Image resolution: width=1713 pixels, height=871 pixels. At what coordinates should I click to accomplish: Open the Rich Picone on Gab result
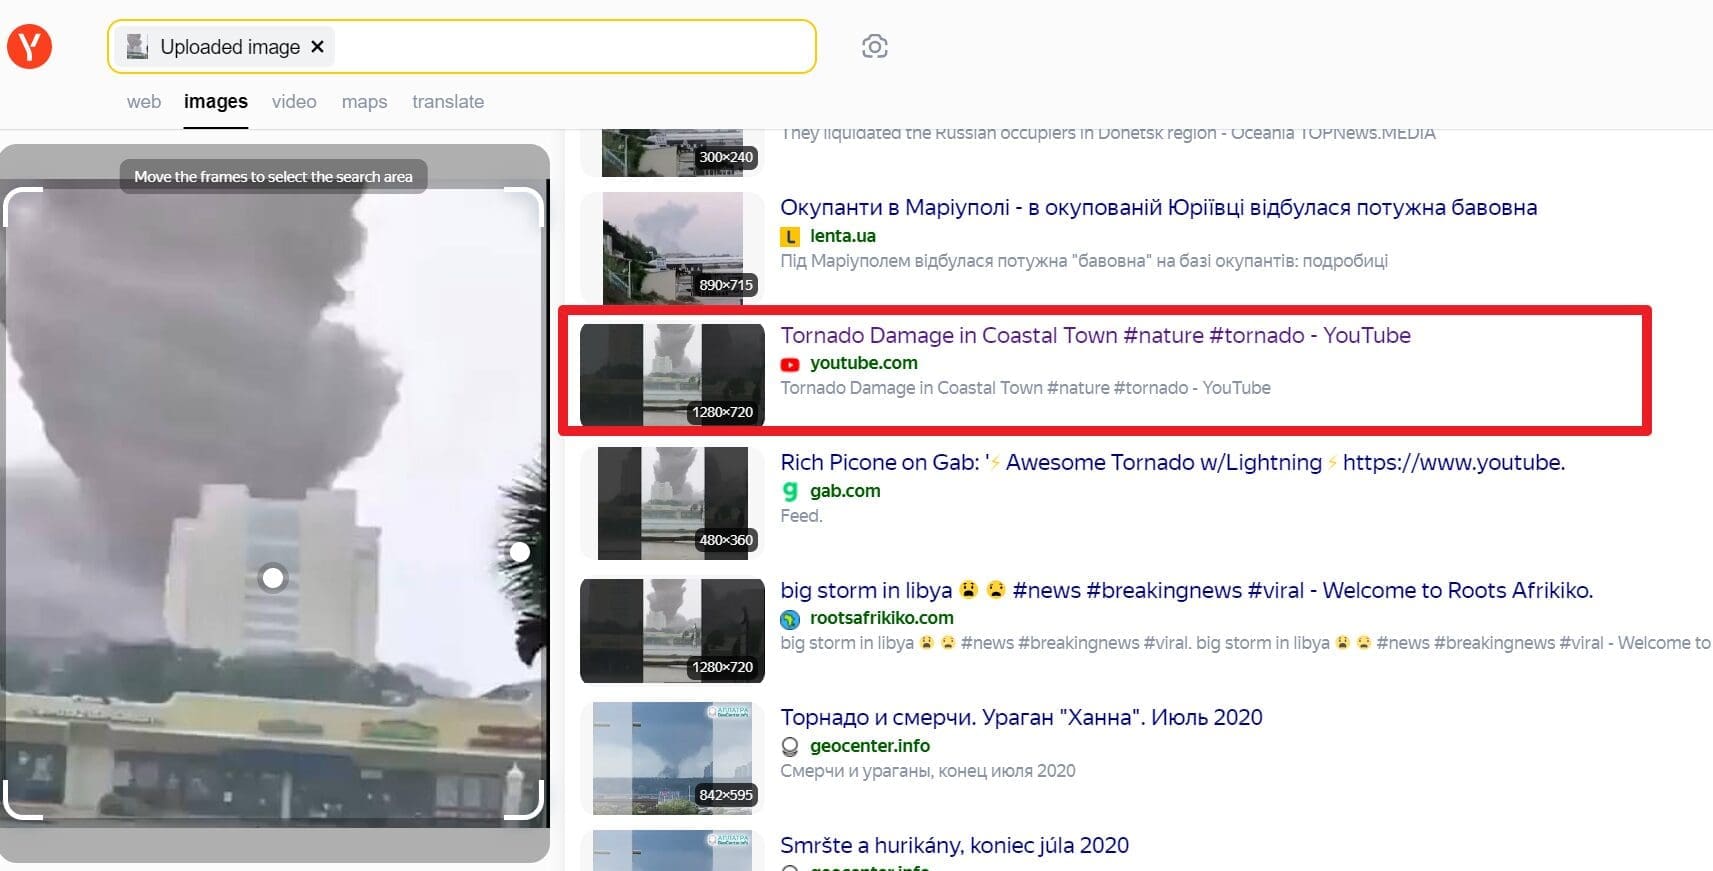[x=1172, y=463]
